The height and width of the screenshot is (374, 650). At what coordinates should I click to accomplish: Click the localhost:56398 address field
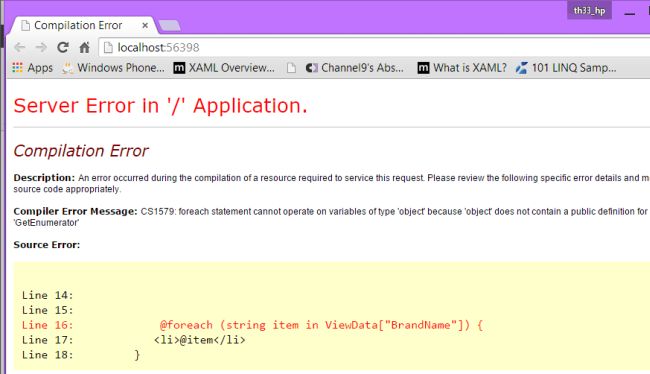click(373, 48)
